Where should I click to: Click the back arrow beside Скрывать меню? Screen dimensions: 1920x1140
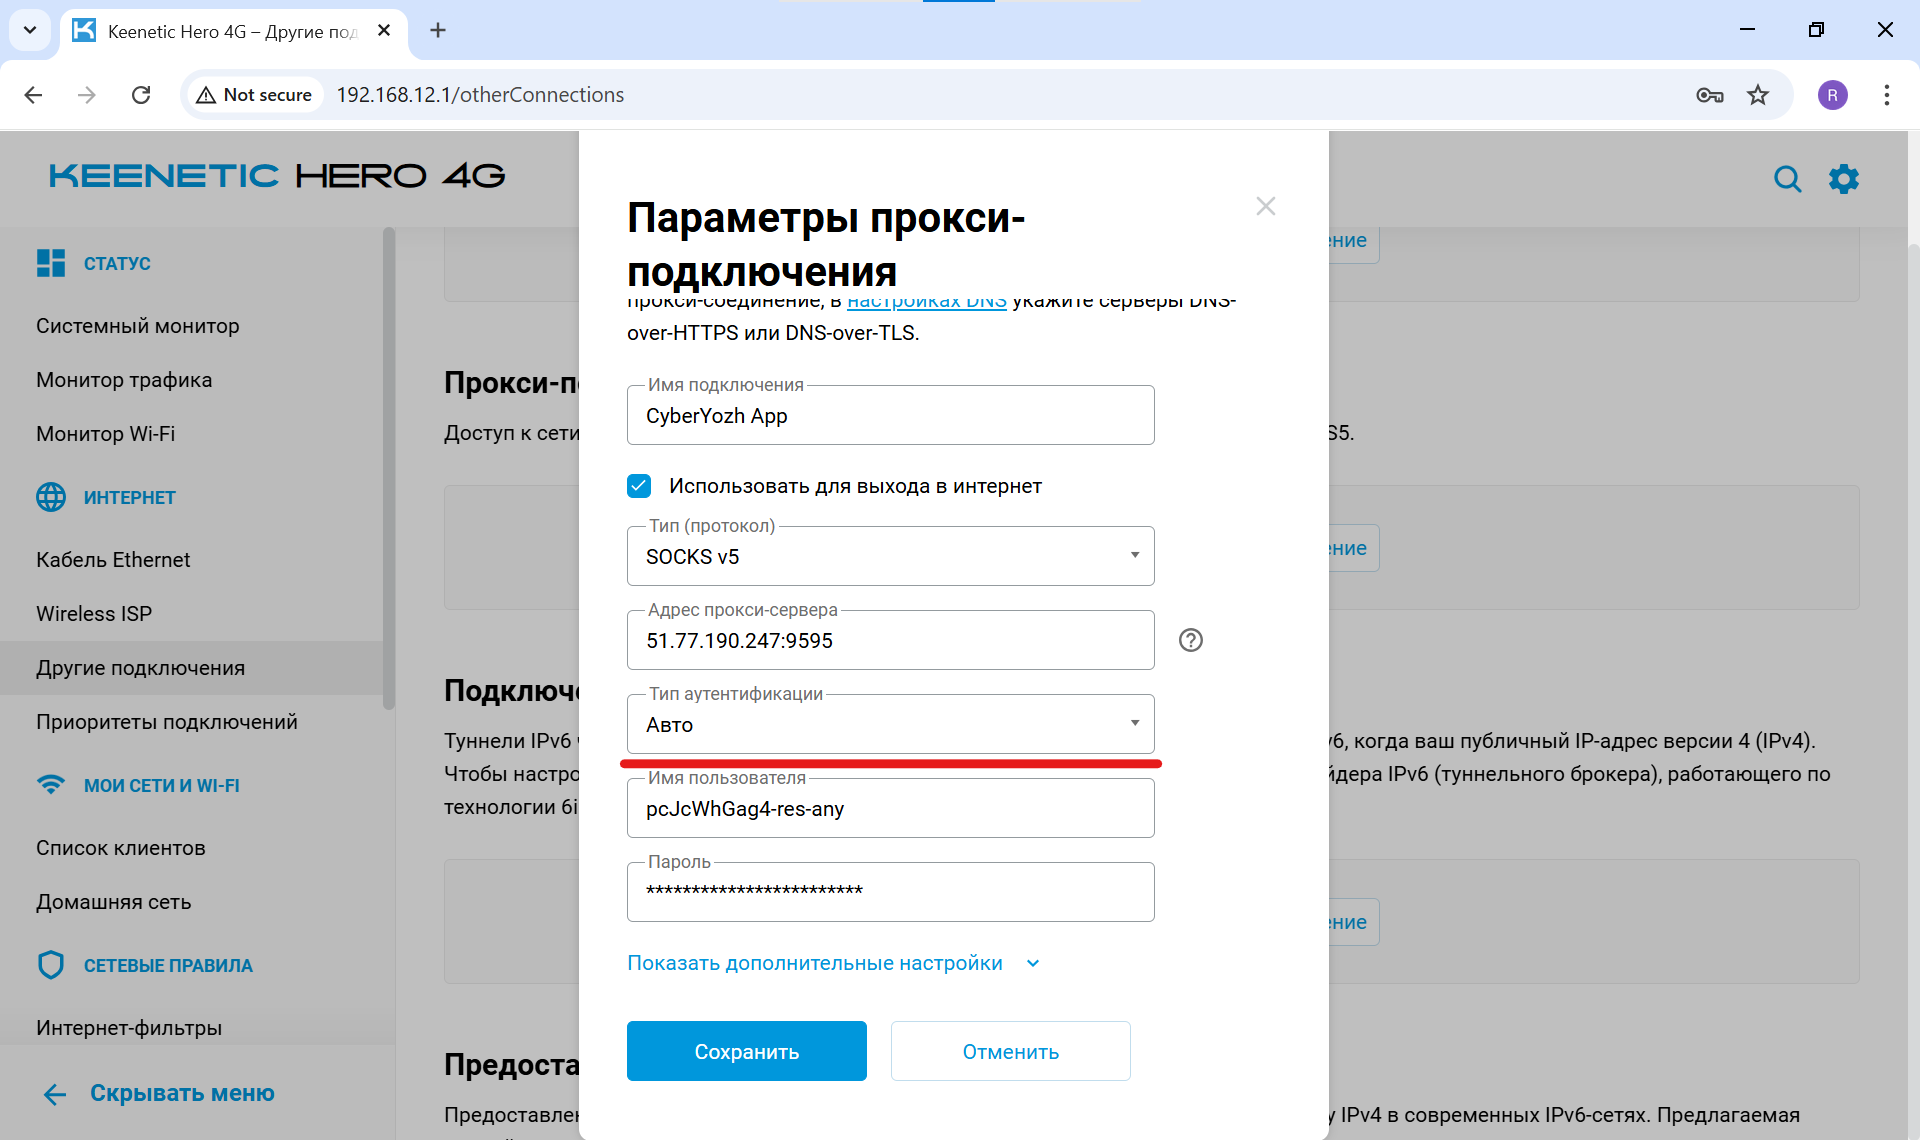(54, 1093)
